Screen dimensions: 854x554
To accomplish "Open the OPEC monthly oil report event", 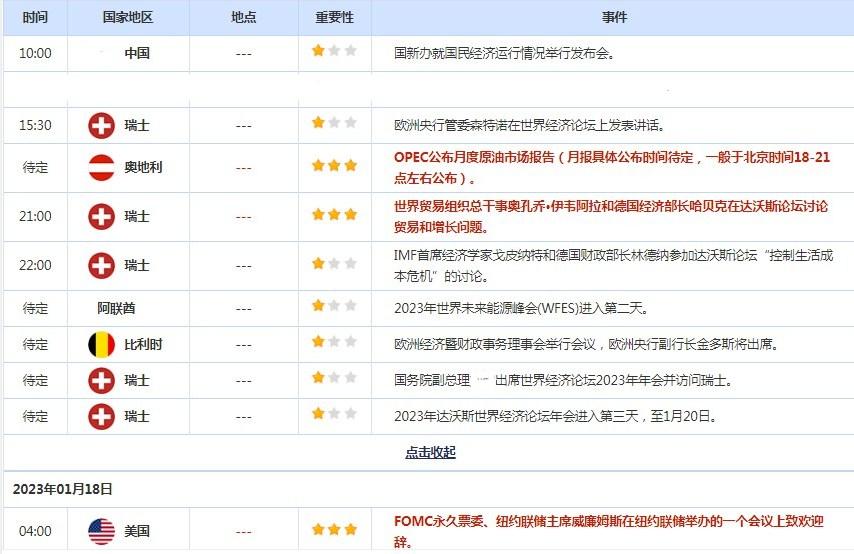I will coord(612,167).
